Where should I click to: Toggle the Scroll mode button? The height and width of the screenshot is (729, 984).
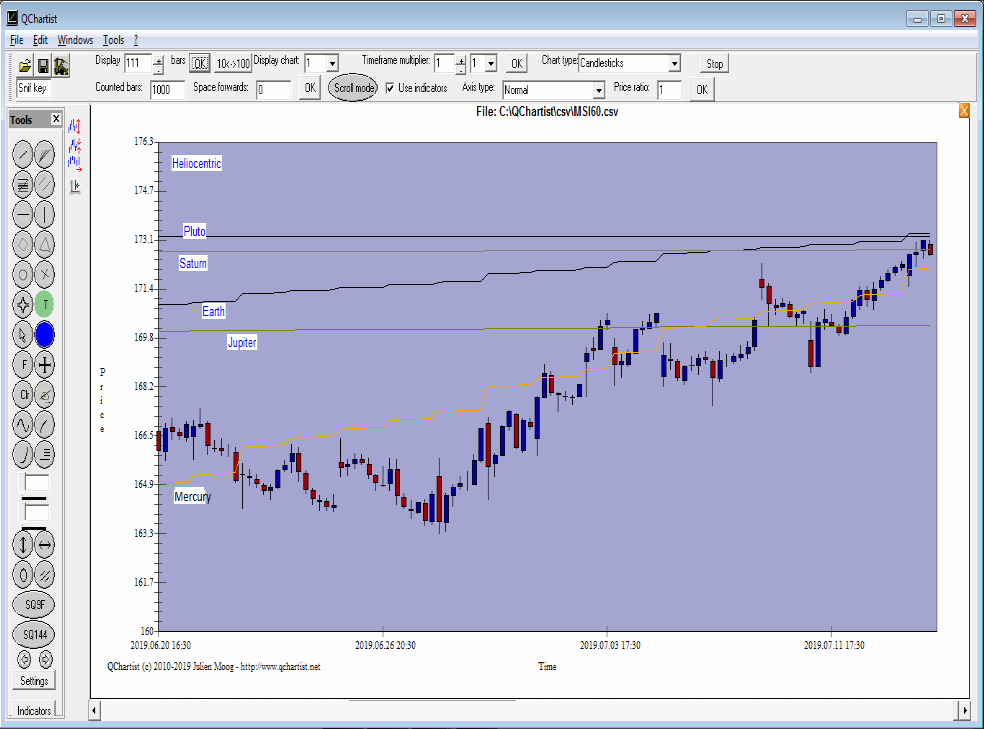click(353, 88)
